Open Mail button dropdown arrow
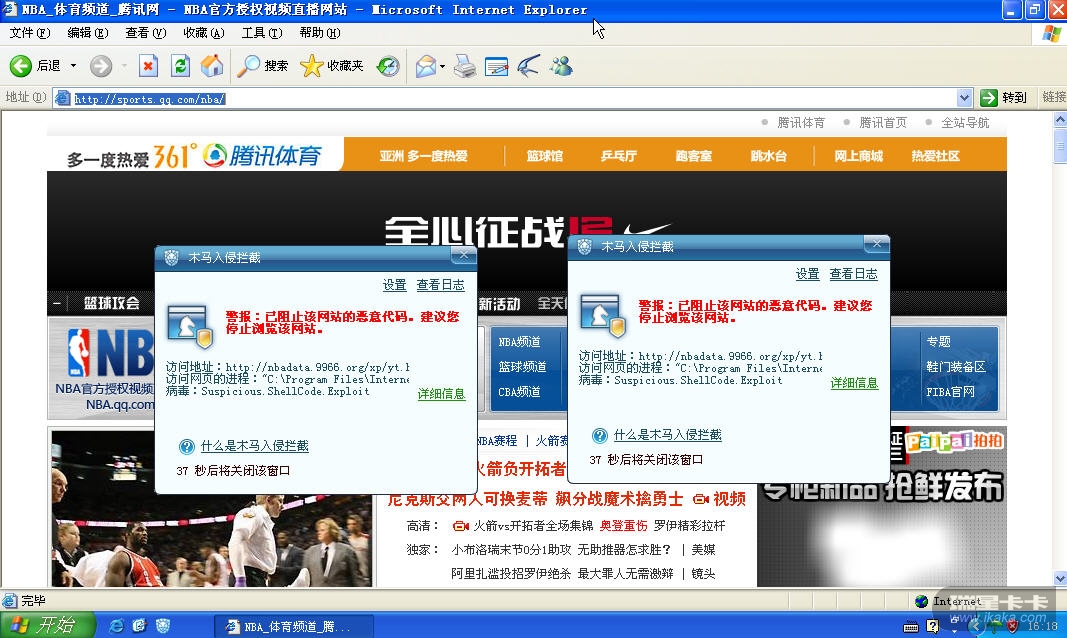Viewport: 1067px width, 638px height. [442, 66]
